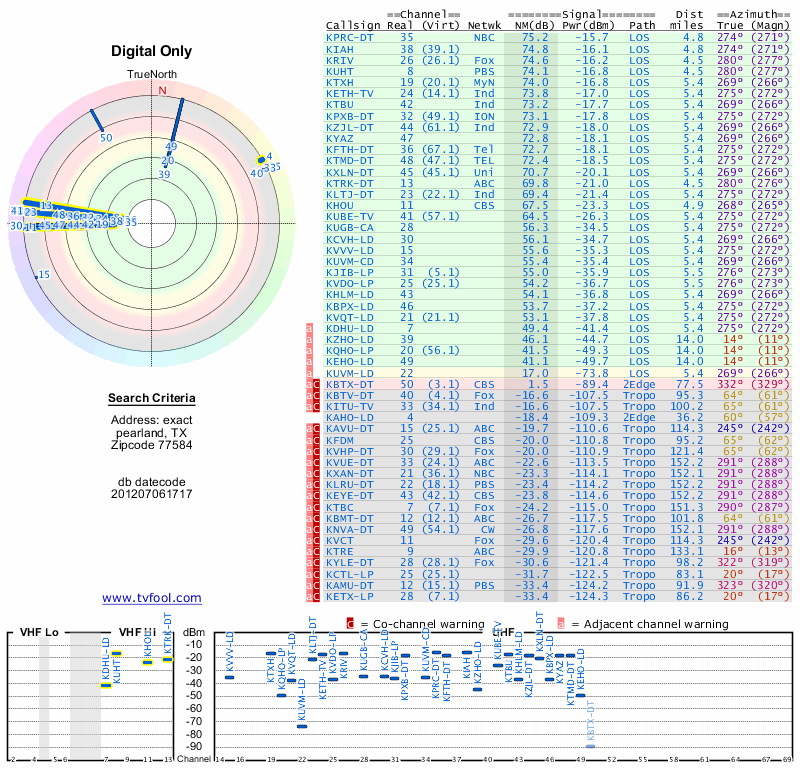Select KLTJ-DT callsign in the table
The height and width of the screenshot is (768, 800).
pos(349,194)
